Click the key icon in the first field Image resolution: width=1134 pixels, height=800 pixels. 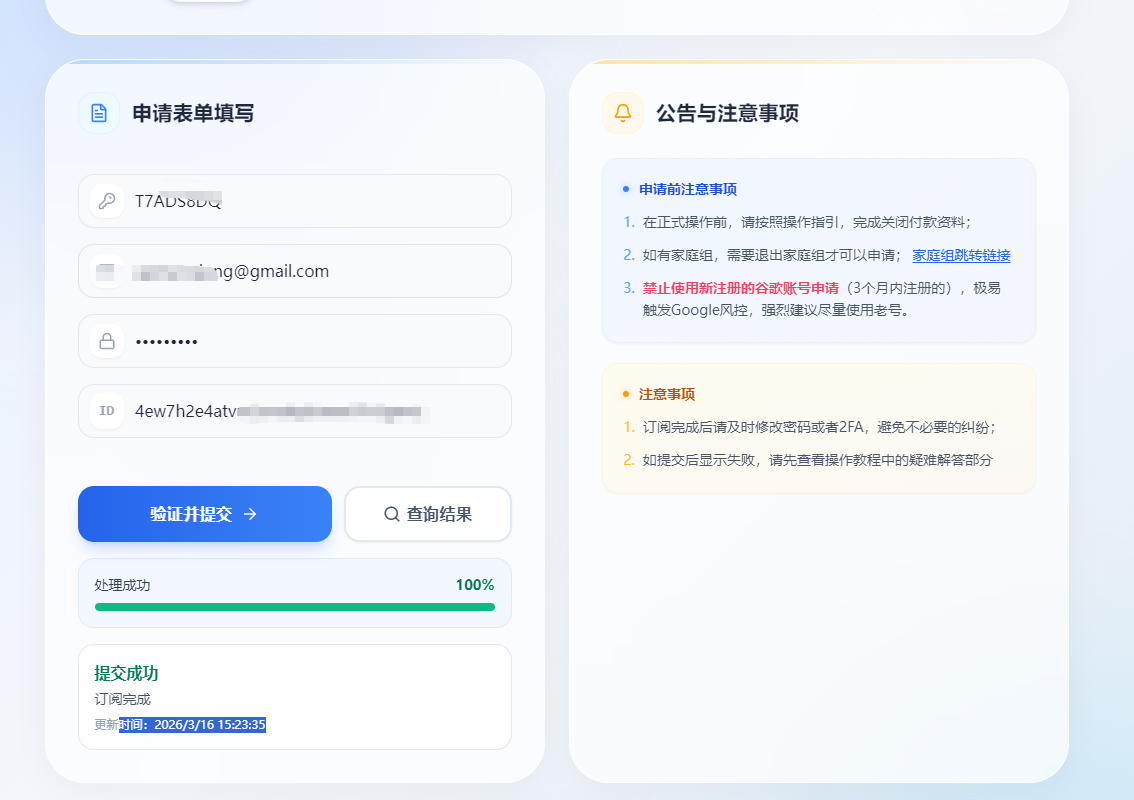pyautogui.click(x=107, y=201)
